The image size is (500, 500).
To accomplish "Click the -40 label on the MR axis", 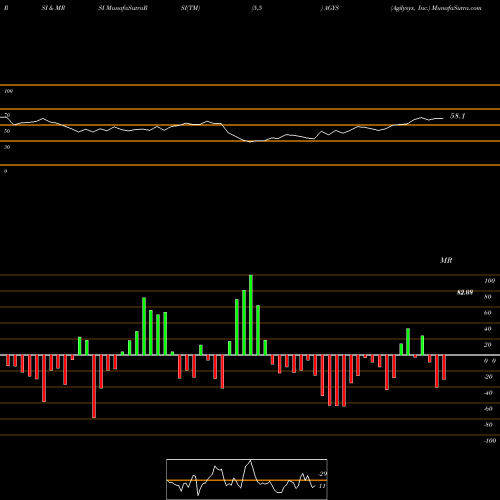I will pos(488,393).
